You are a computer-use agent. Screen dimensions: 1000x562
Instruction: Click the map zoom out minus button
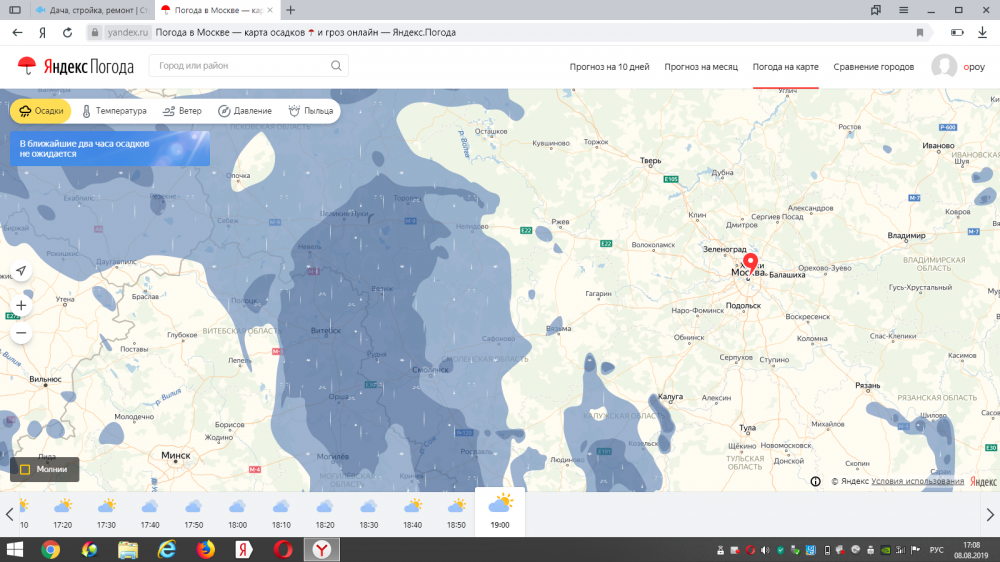[21, 333]
